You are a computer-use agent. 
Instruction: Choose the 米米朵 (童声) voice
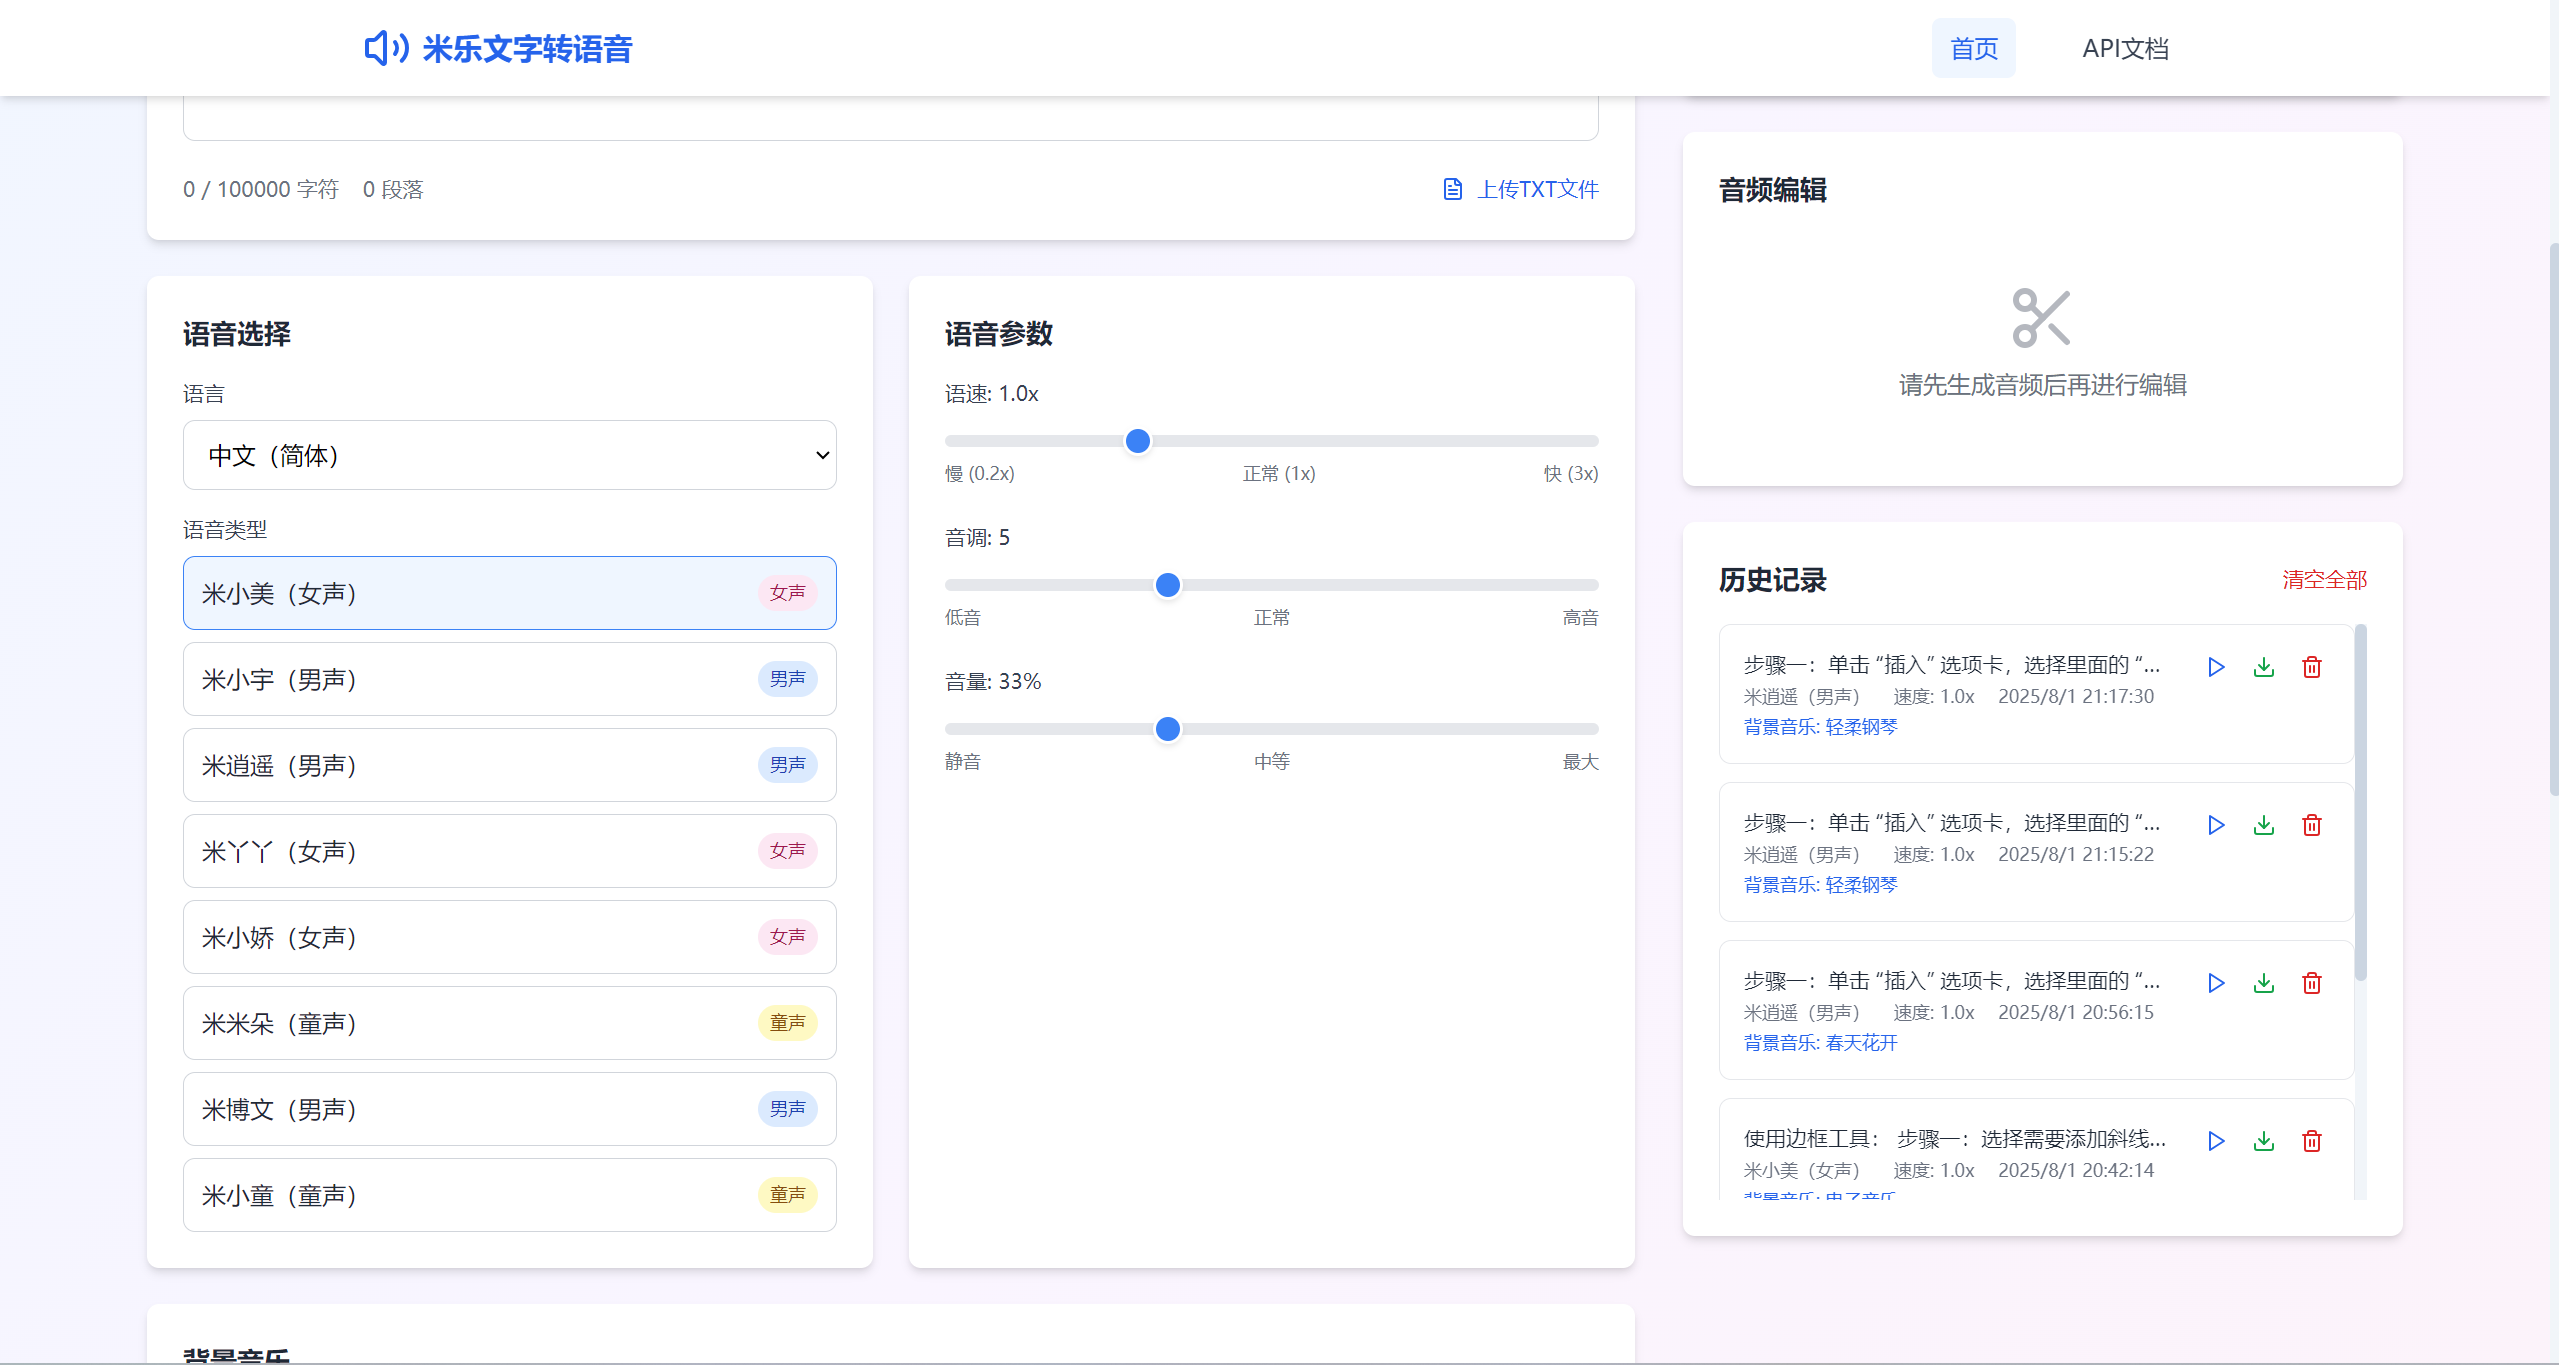click(509, 1023)
